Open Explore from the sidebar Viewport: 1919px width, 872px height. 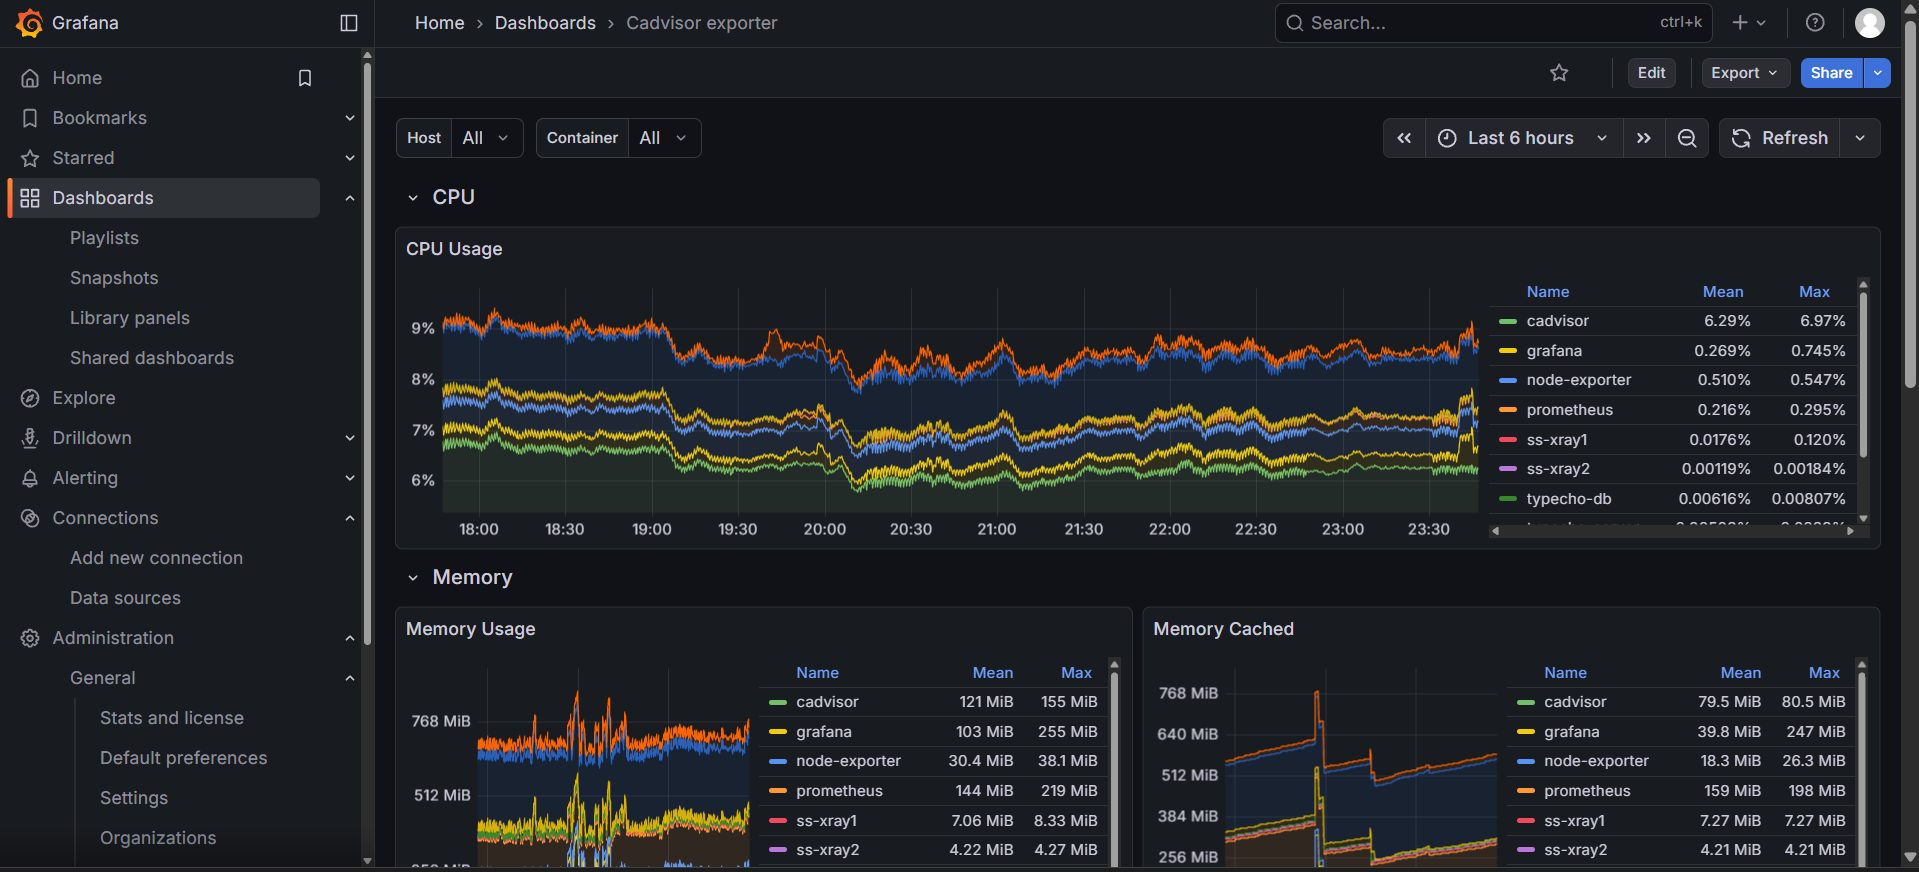[84, 398]
